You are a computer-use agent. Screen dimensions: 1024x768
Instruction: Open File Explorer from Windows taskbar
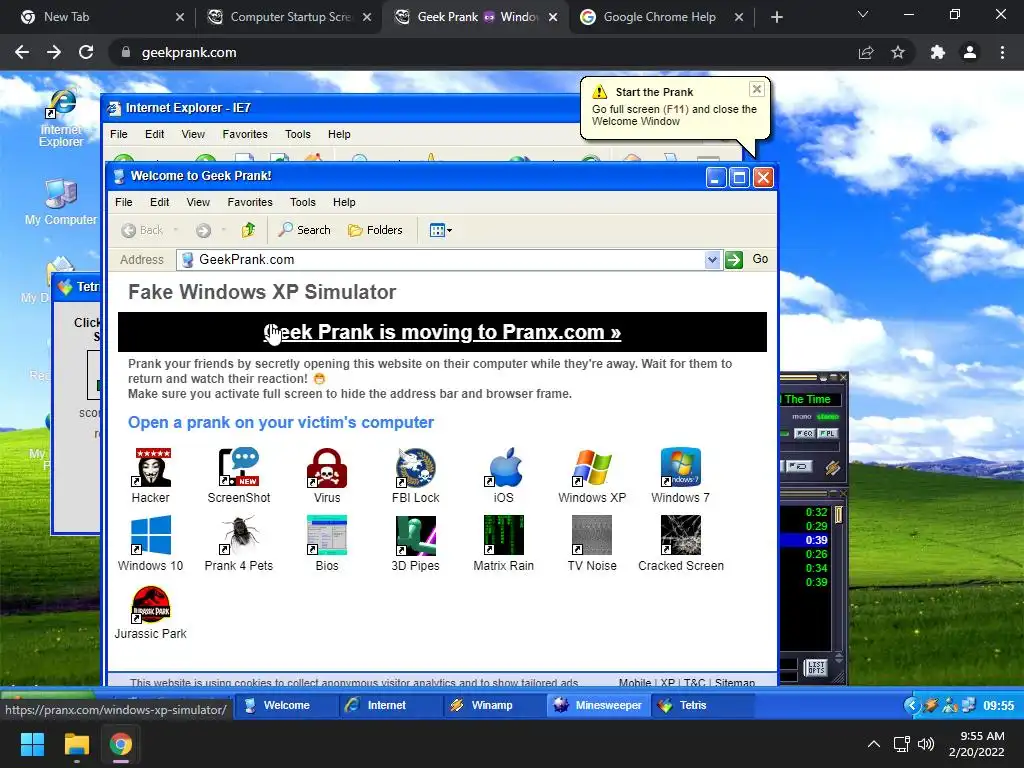click(76, 744)
